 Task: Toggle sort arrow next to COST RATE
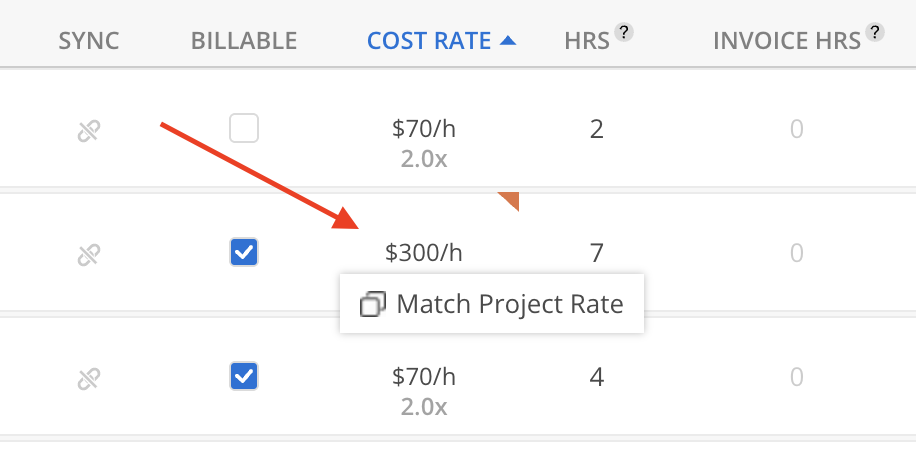[x=507, y=41]
